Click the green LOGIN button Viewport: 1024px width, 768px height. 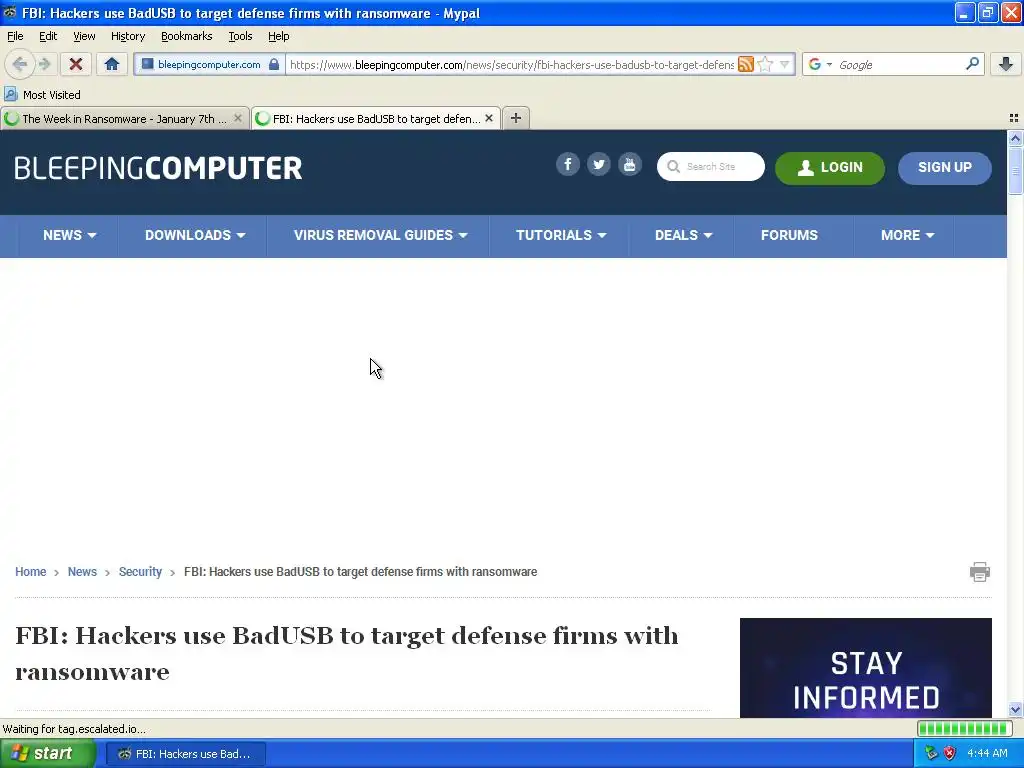pos(829,168)
